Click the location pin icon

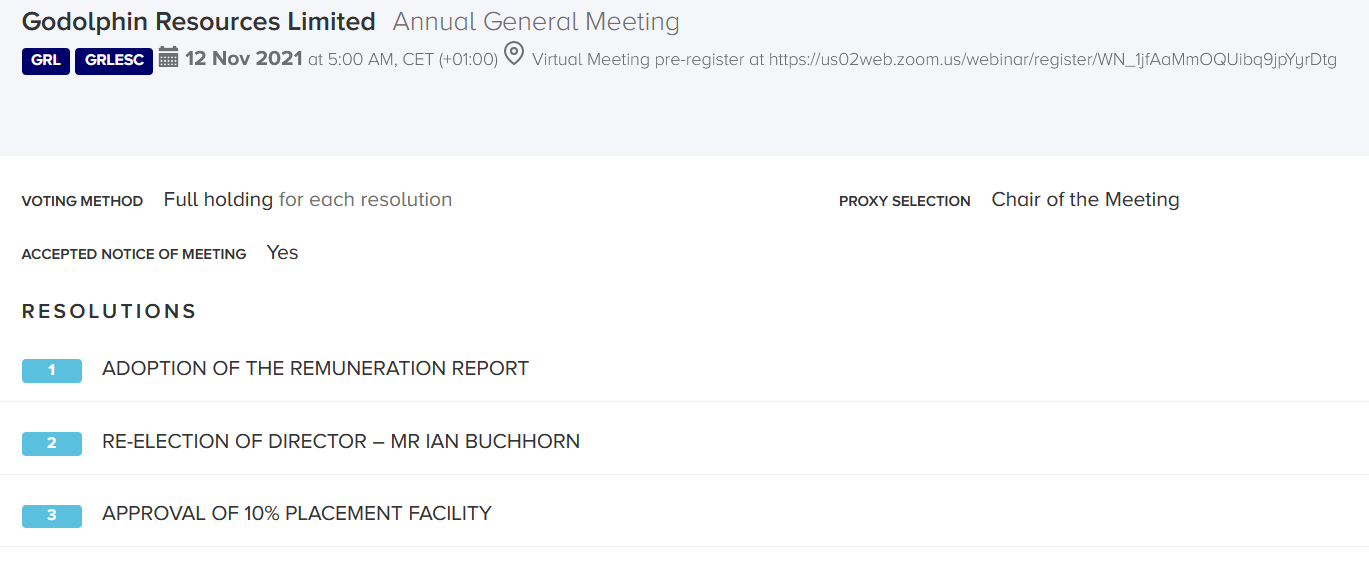tap(514, 54)
